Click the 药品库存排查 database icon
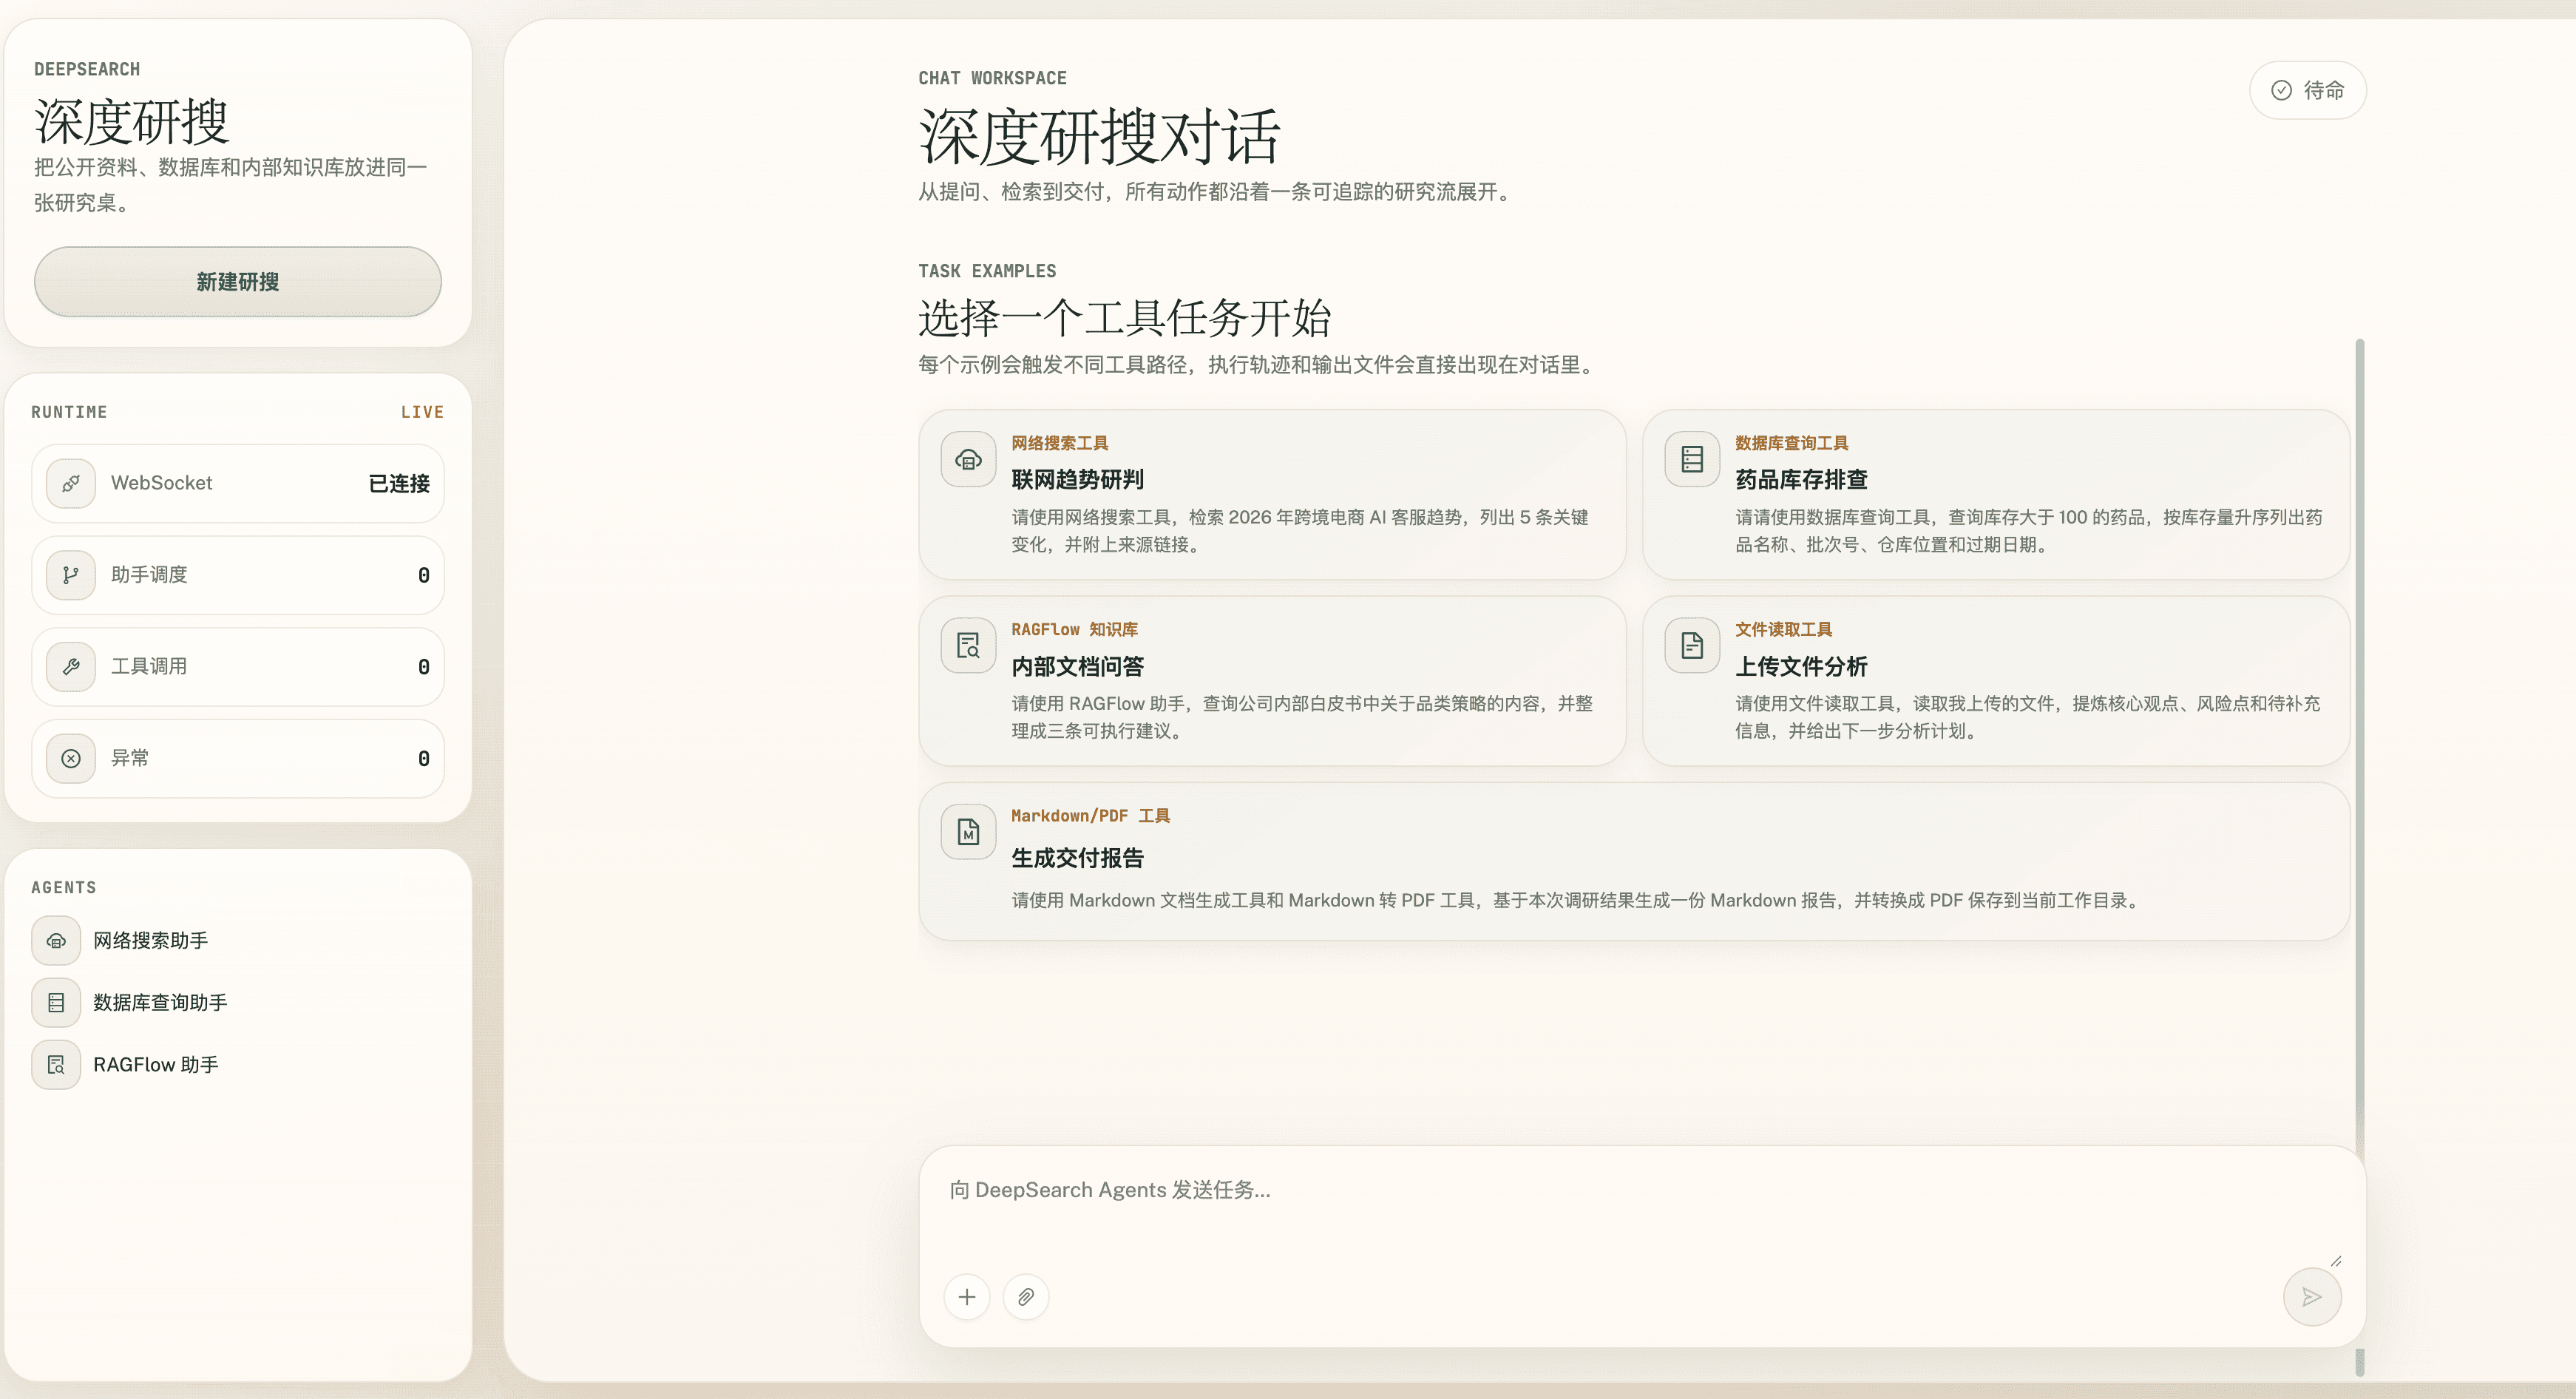Viewport: 2576px width, 1399px height. pyautogui.click(x=1692, y=460)
